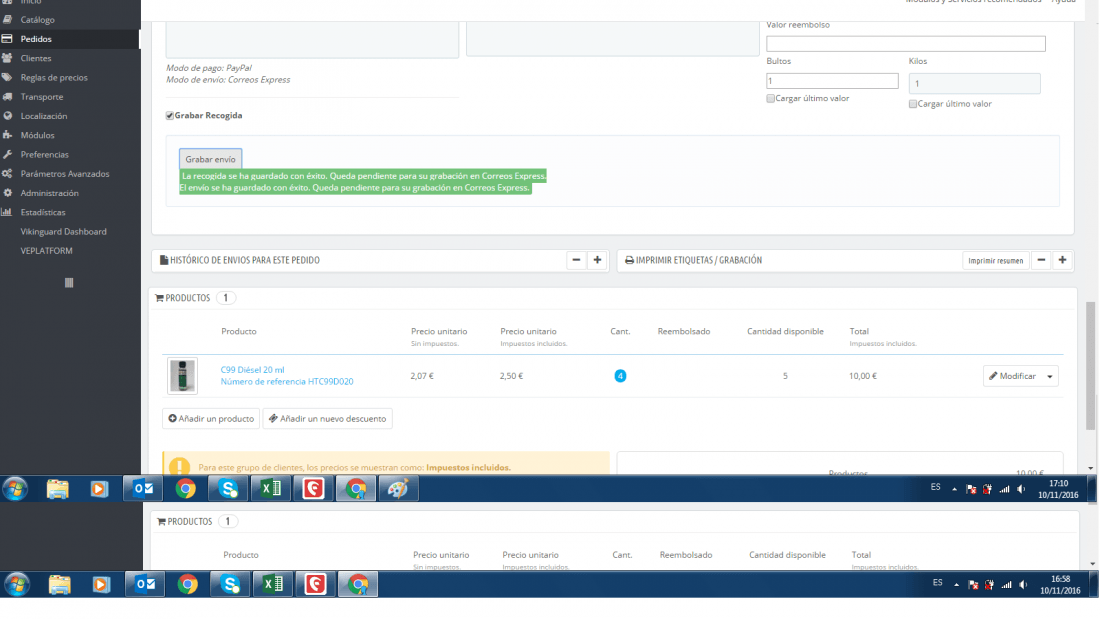Click the Imprimir resumen button
Viewport: 1100px width, 619px height.
[995, 260]
